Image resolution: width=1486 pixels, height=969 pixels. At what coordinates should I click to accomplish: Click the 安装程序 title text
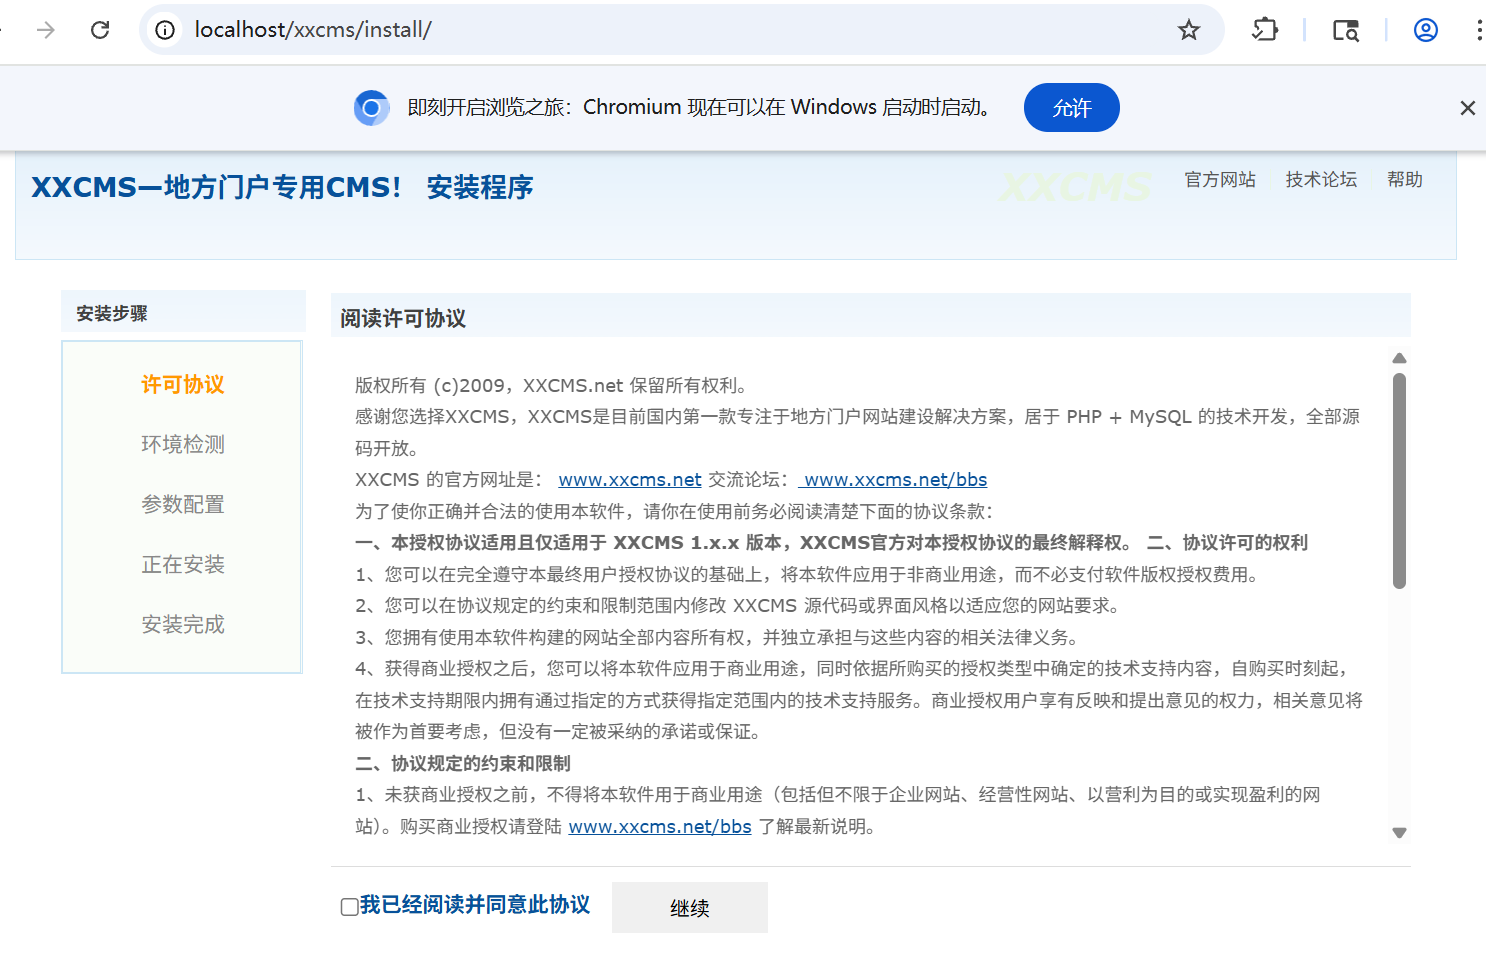pos(480,187)
